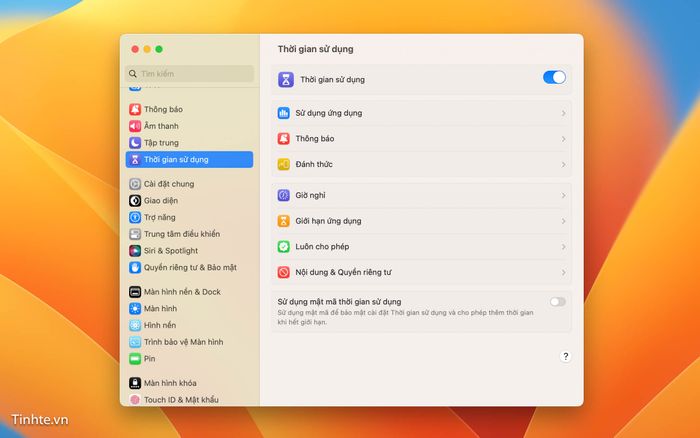
Task: Click the green Luôn cho phép checkmark icon
Action: tap(283, 246)
